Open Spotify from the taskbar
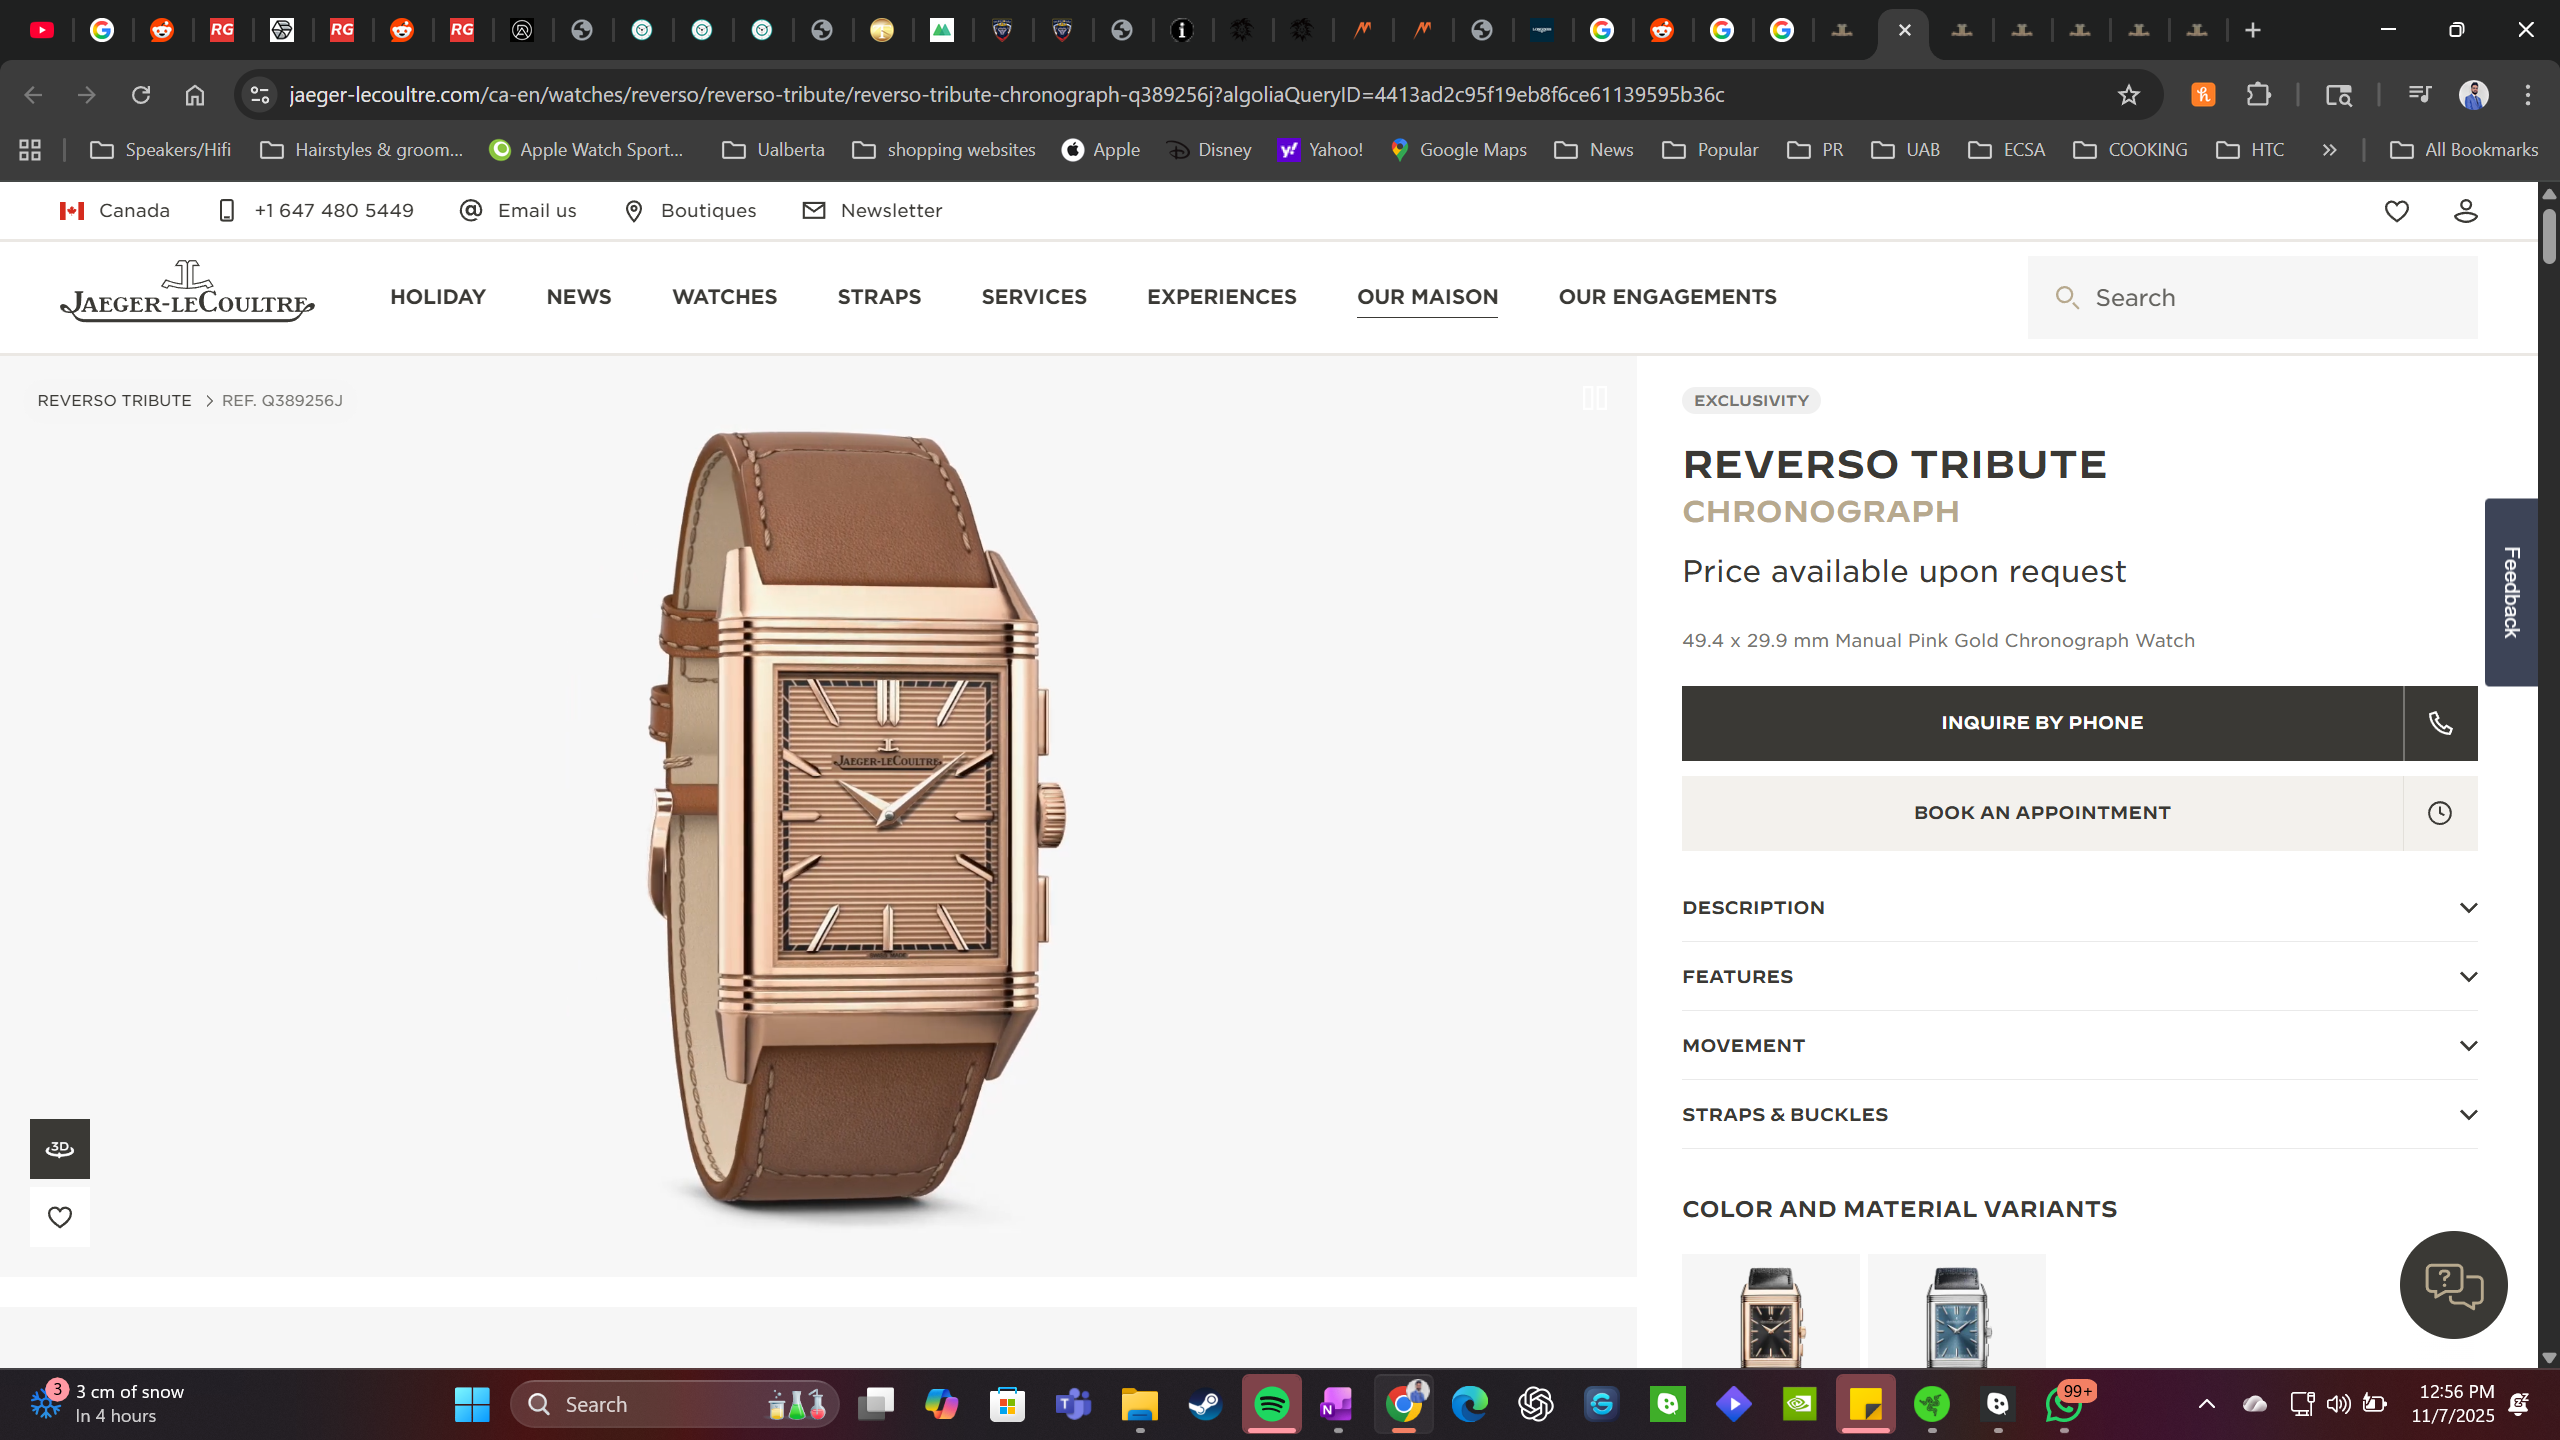This screenshot has width=2560, height=1440. (1271, 1405)
